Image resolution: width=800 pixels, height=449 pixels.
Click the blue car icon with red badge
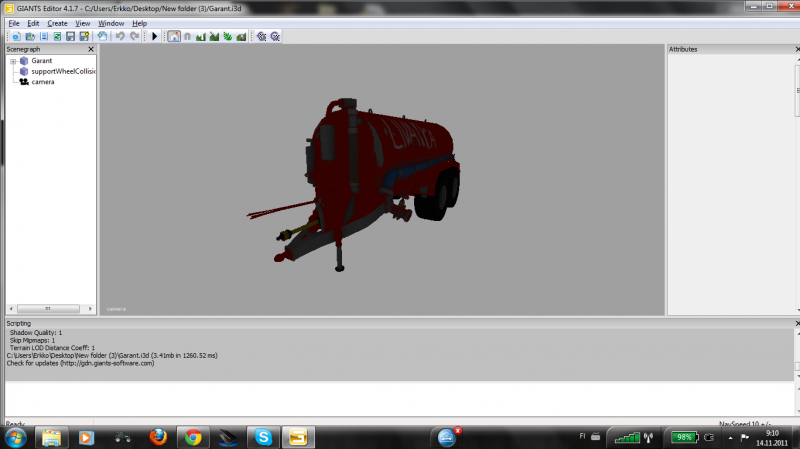click(447, 437)
